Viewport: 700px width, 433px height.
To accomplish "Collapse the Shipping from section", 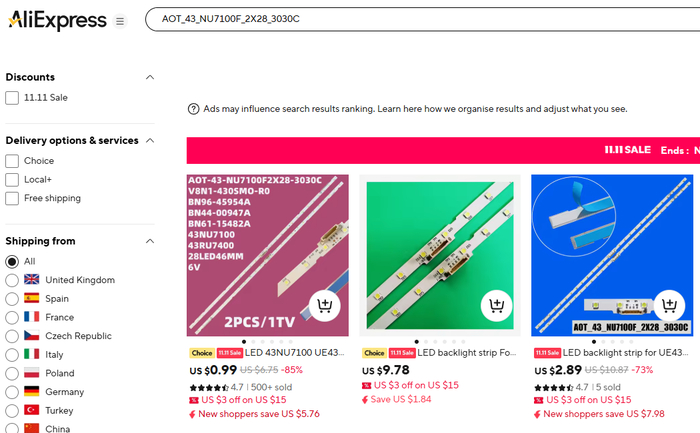I will click(150, 241).
